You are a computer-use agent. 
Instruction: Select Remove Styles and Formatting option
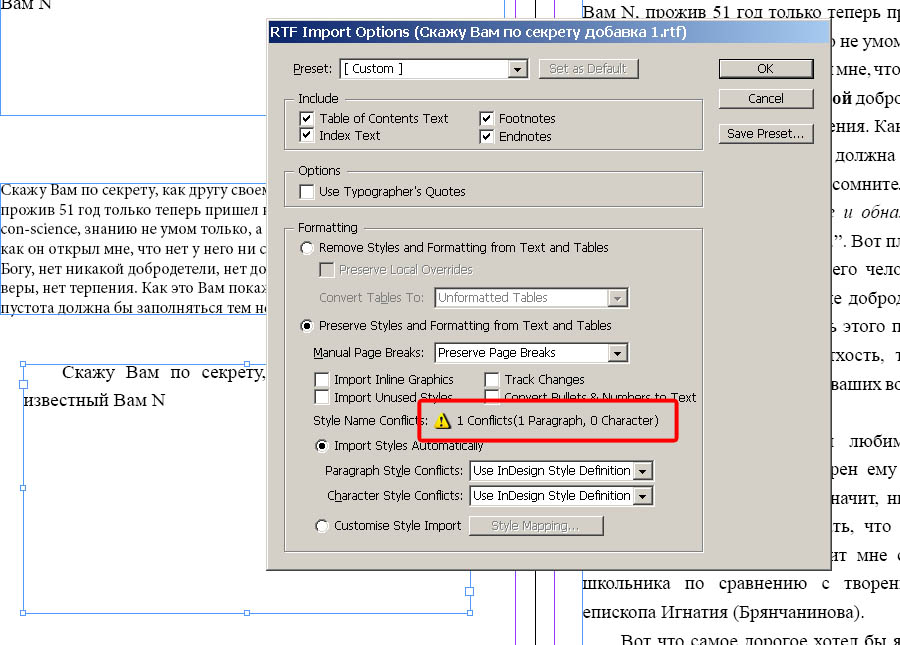(x=307, y=248)
